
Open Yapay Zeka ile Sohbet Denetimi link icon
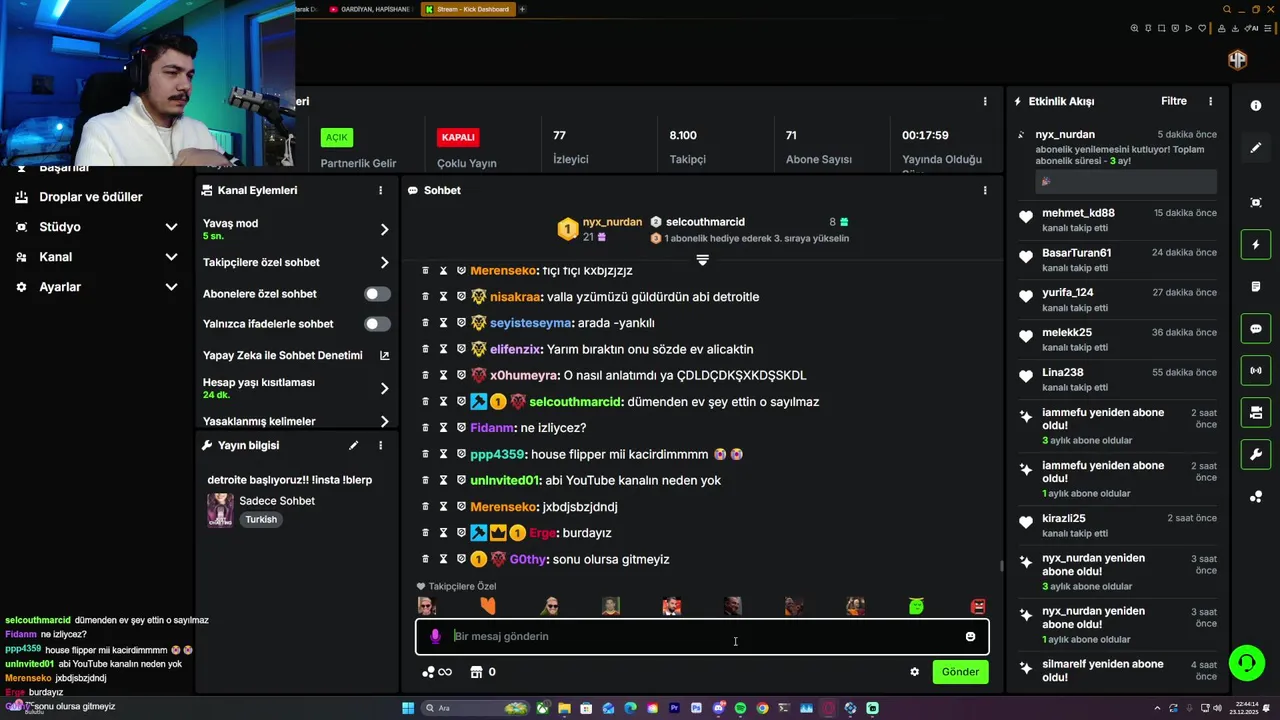point(384,355)
